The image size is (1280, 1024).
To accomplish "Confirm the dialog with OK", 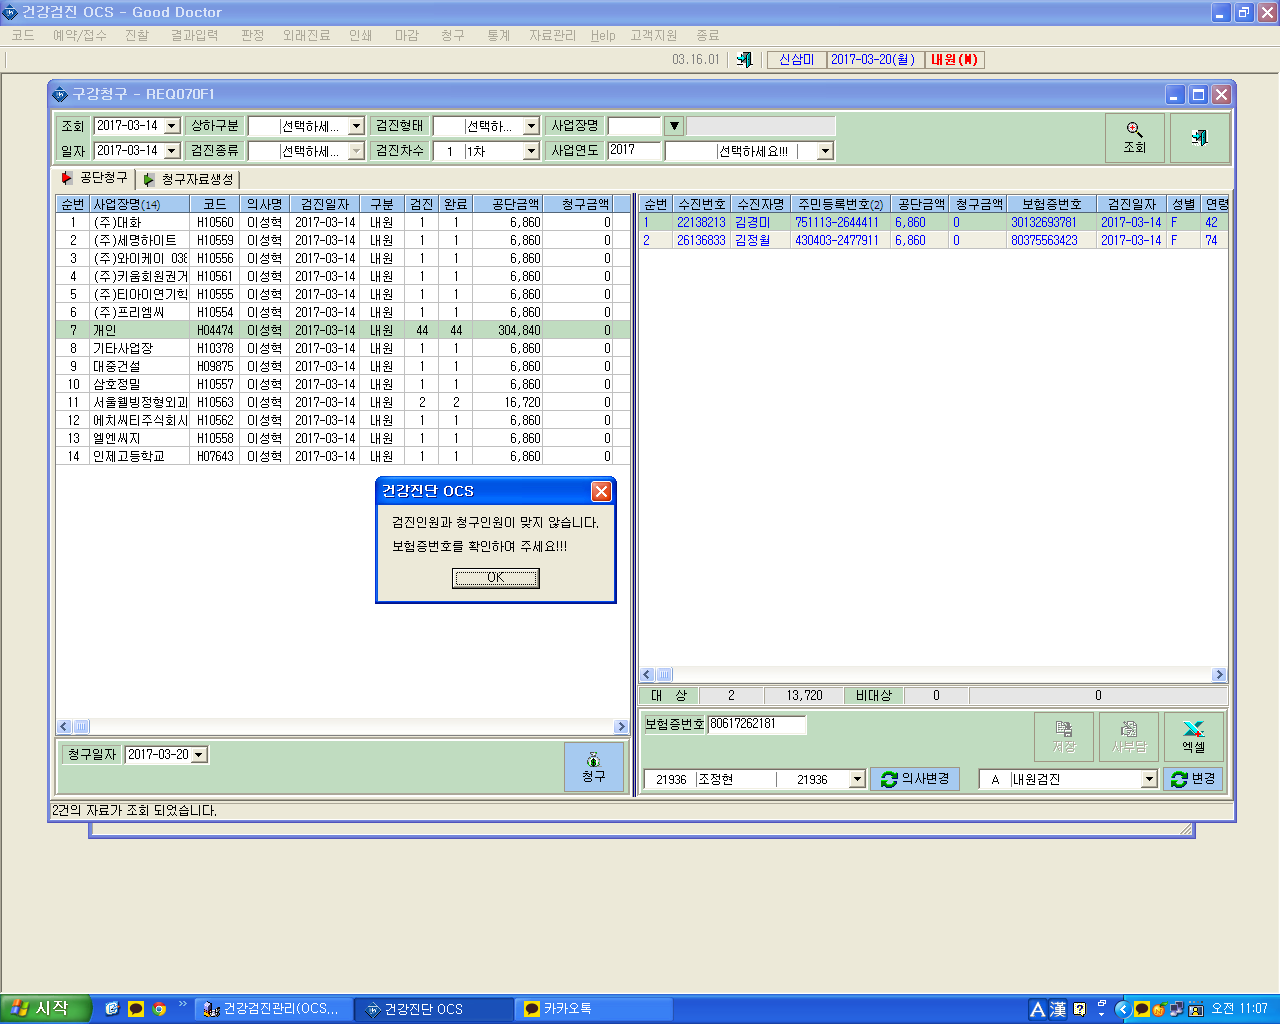I will tap(496, 578).
